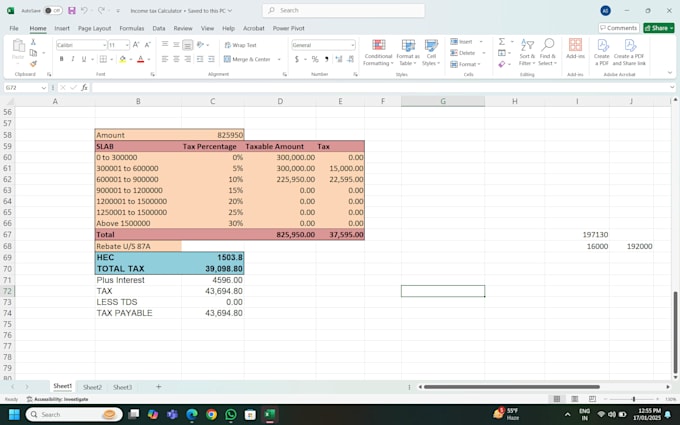Screen dimensions: 680x425
Task: Click Increase Decimal icon
Action: (339, 59)
